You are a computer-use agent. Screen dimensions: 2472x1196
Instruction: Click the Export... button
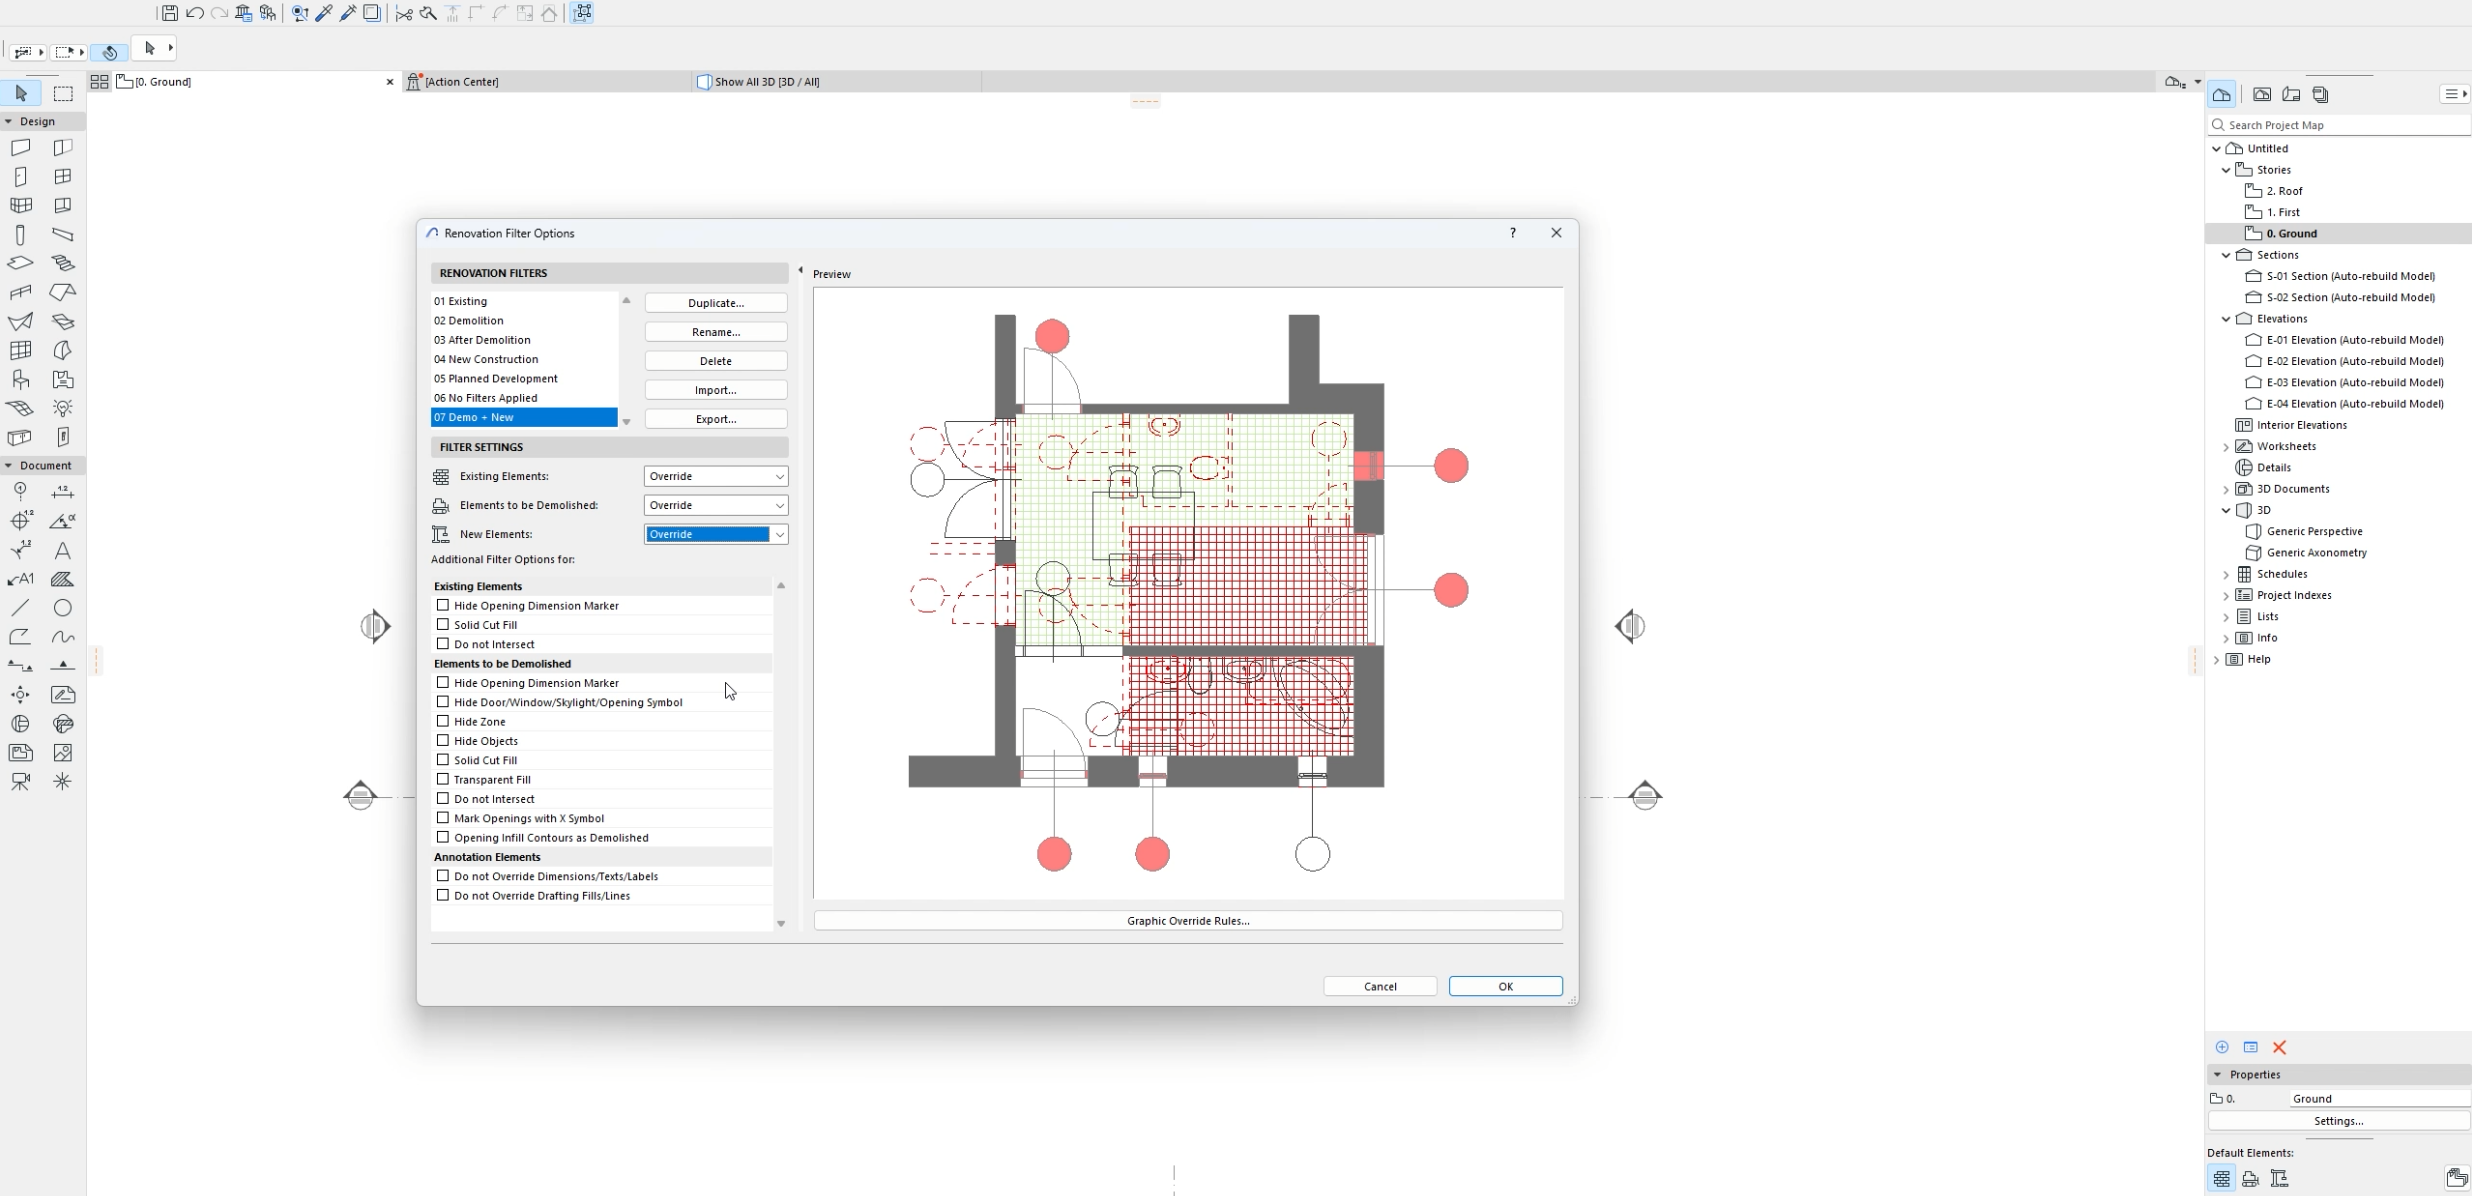point(716,419)
